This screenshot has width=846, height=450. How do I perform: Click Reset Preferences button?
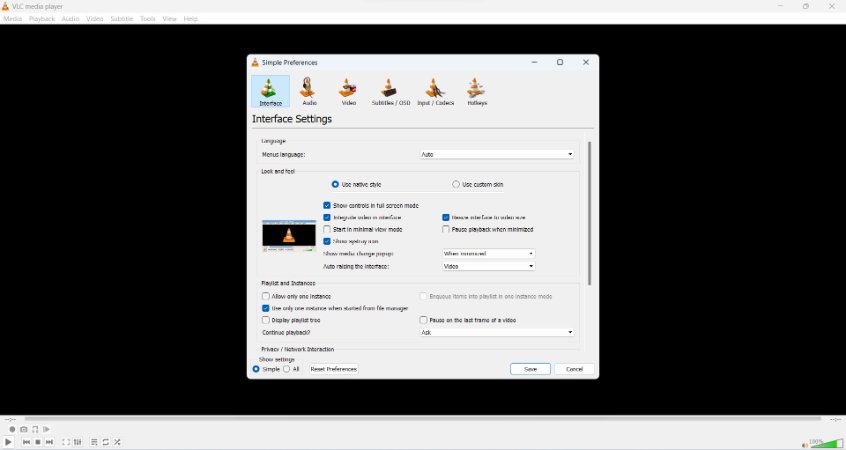coord(333,369)
